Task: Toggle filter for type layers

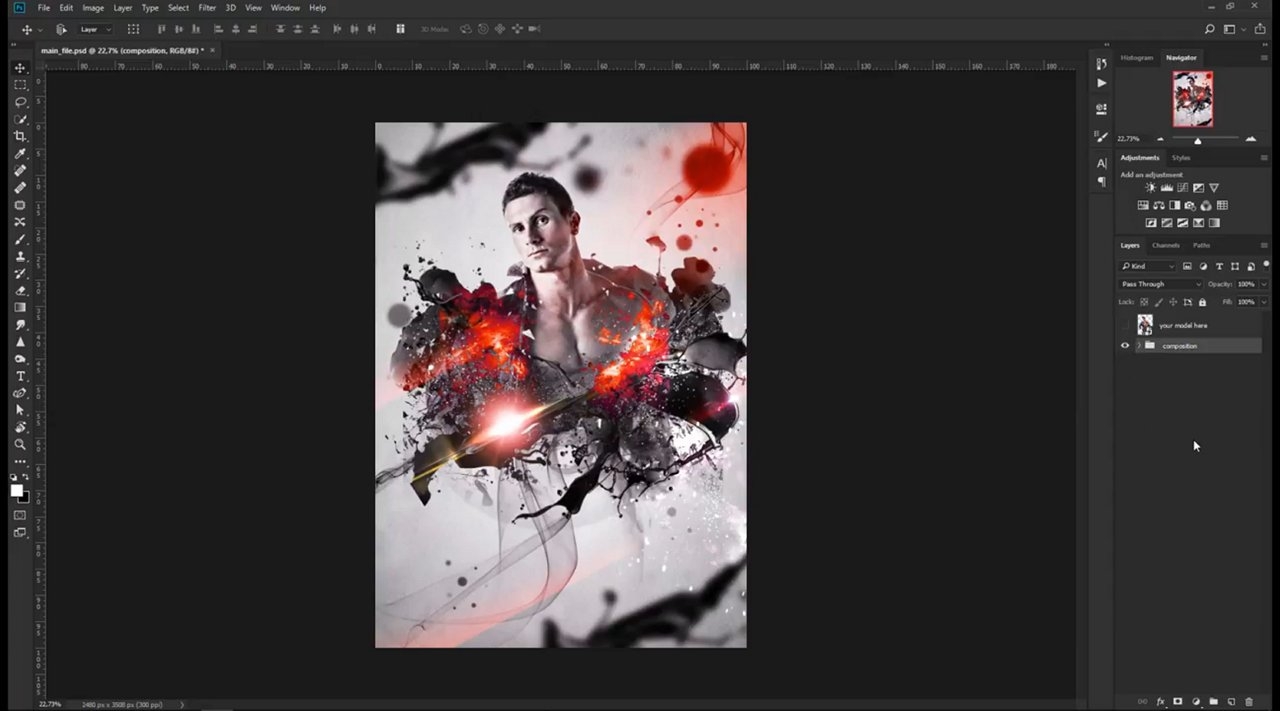Action: tap(1219, 266)
